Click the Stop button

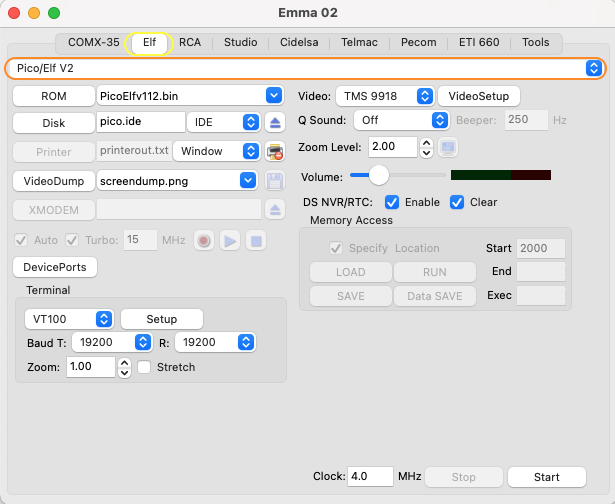[464, 477]
